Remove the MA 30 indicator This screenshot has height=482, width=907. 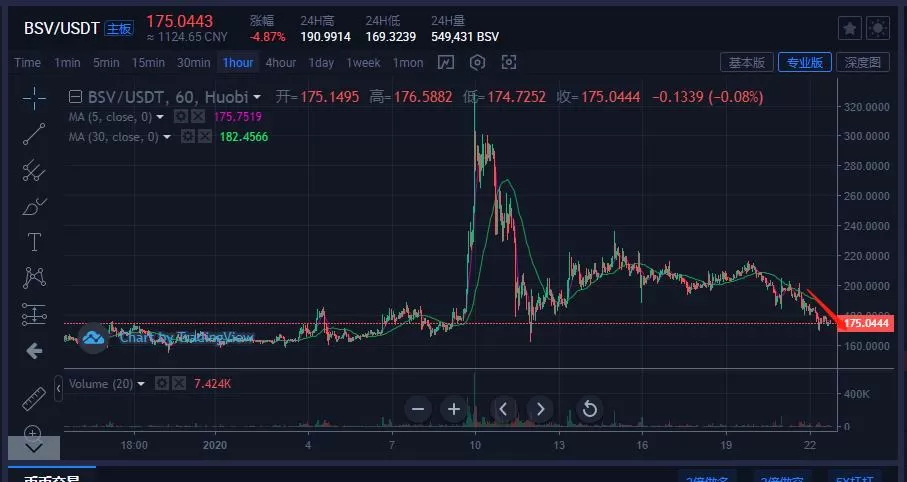(205, 137)
